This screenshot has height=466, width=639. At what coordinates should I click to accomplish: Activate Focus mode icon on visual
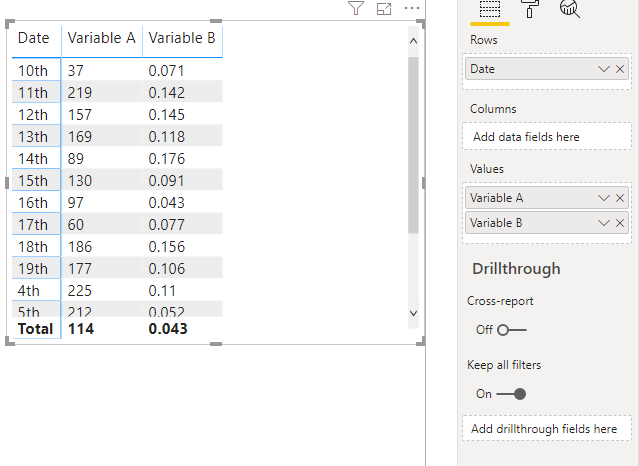384,9
